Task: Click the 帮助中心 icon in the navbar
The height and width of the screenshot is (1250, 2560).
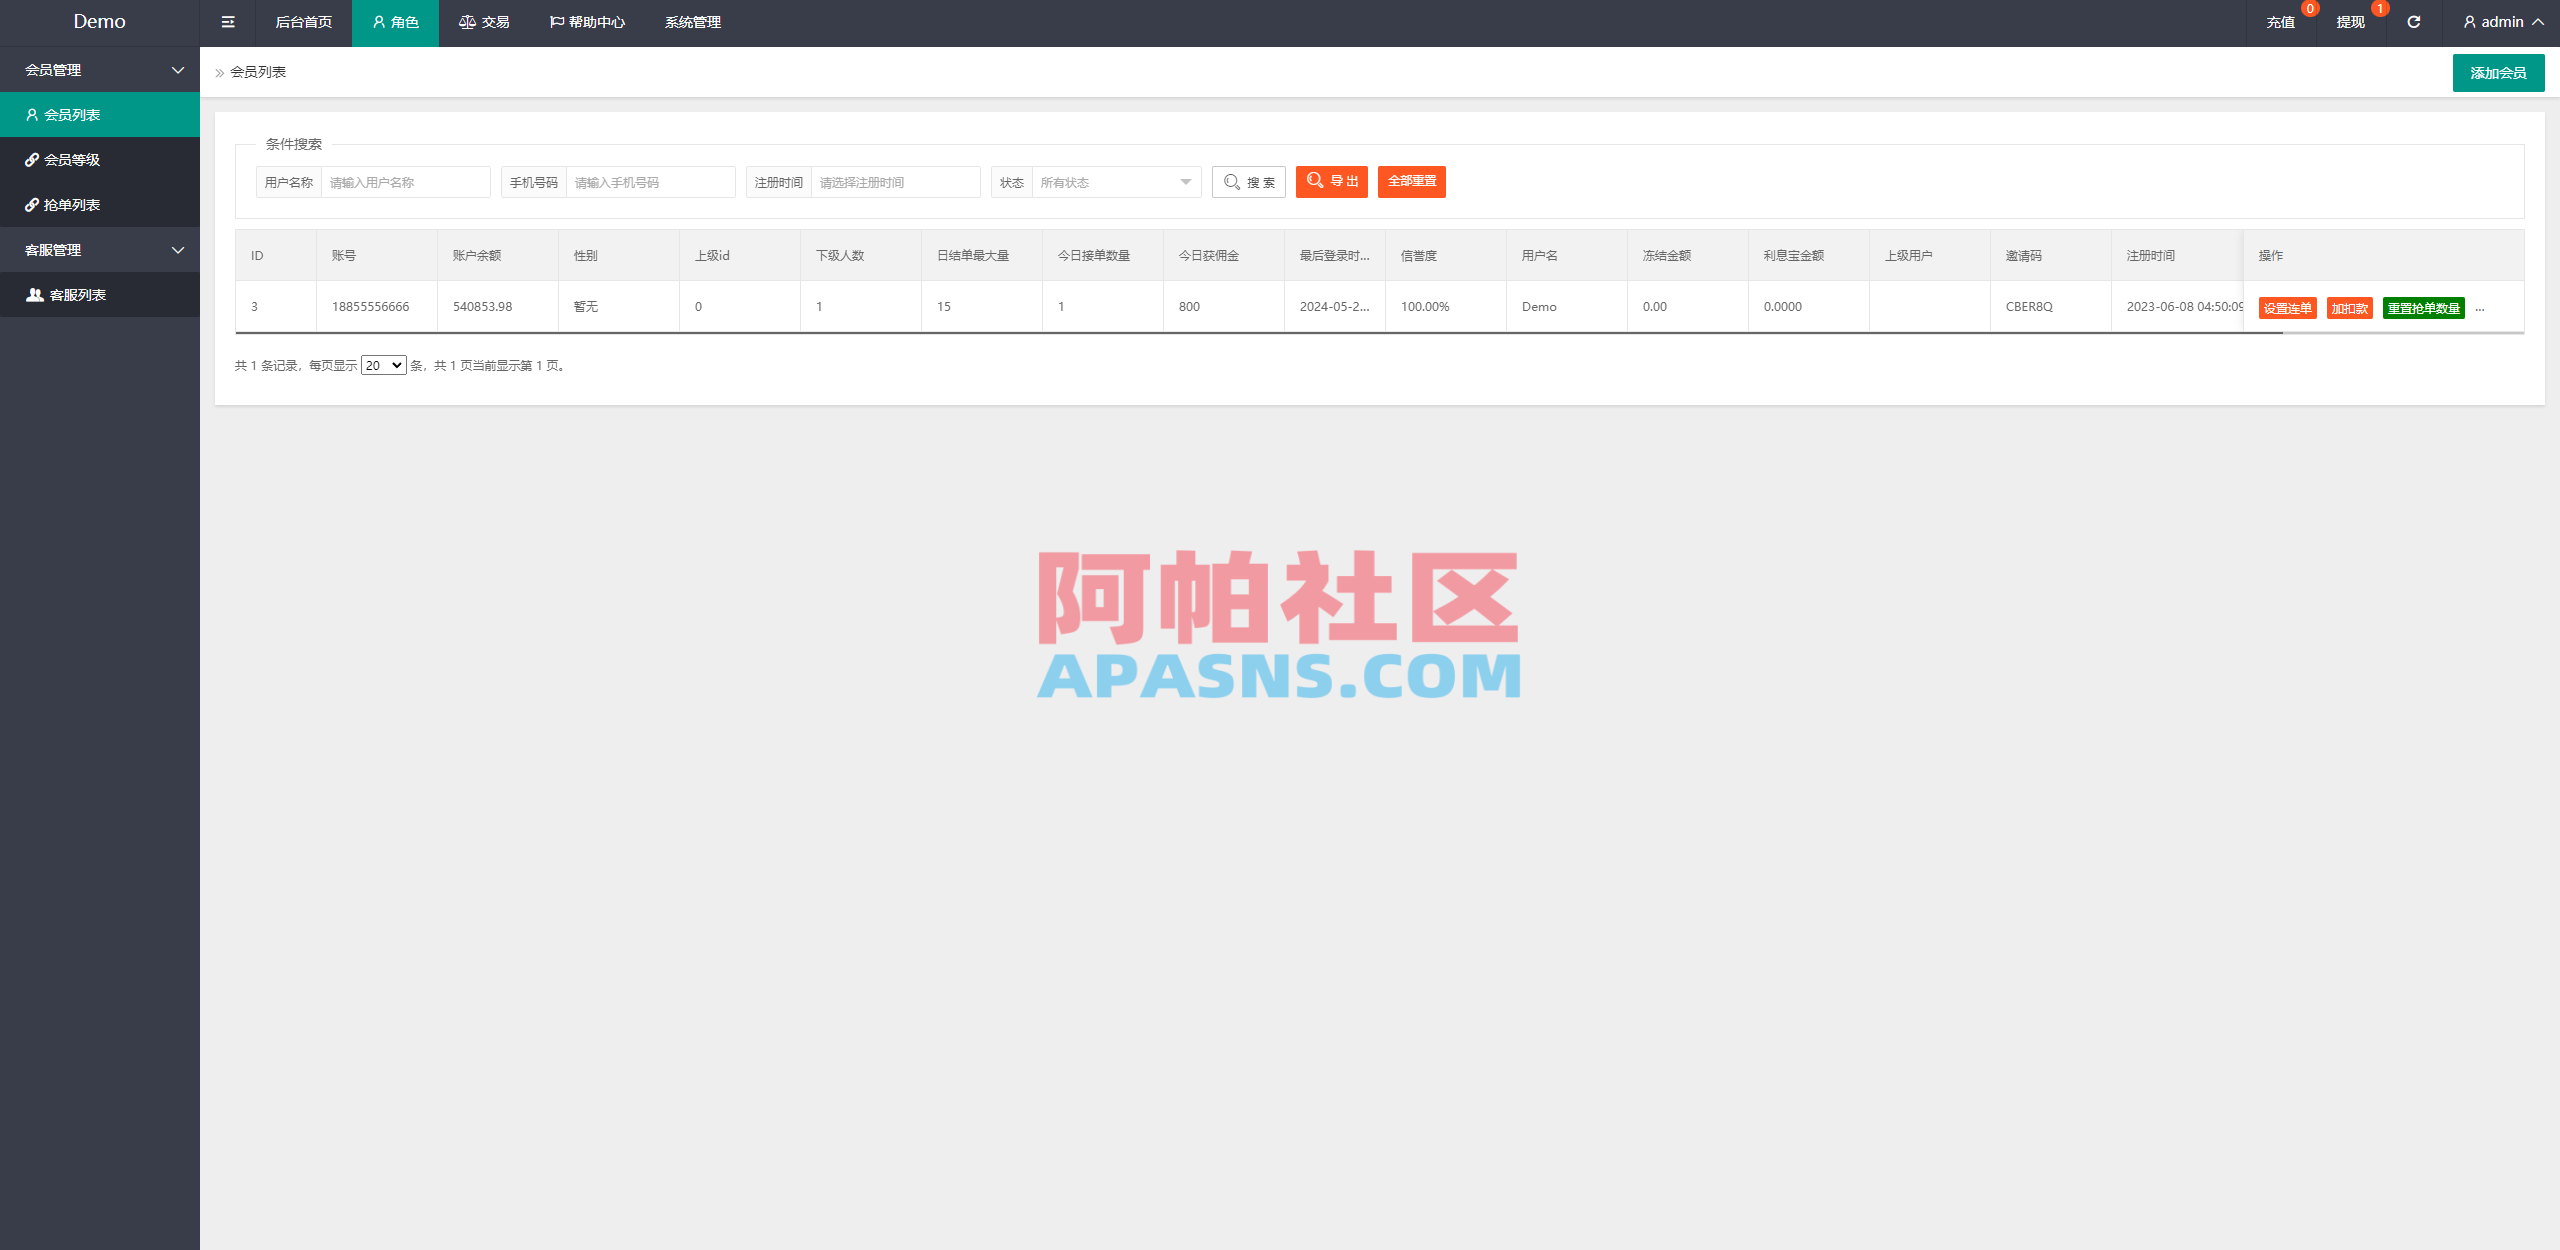Action: tap(588, 22)
